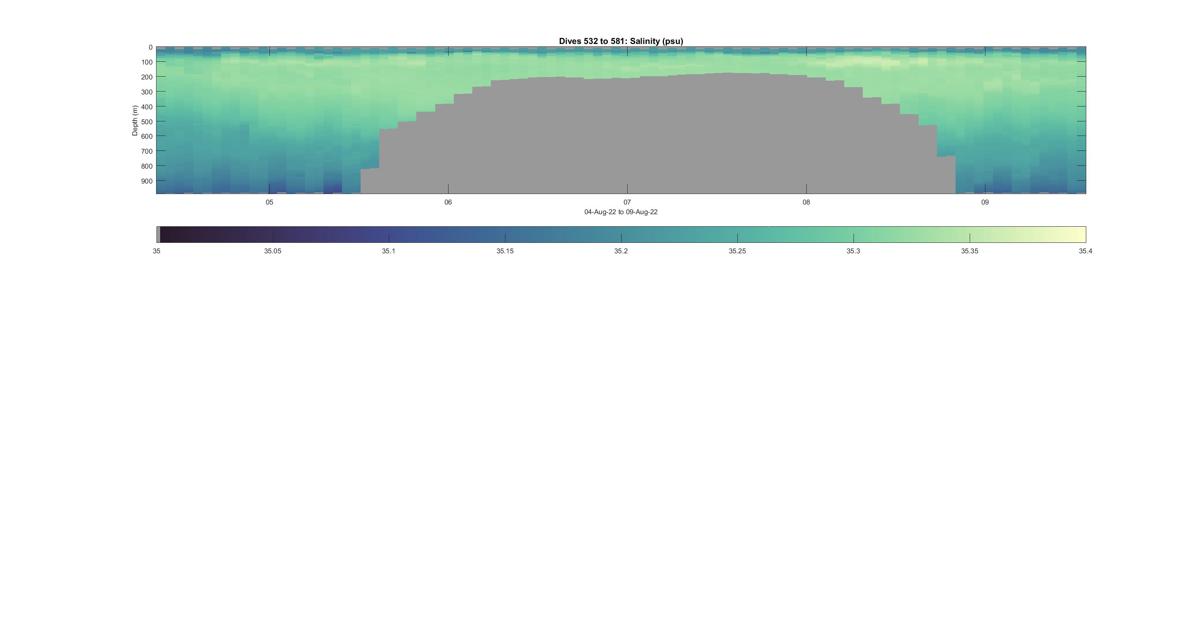Click the x-axis tick label "07"

627,202
